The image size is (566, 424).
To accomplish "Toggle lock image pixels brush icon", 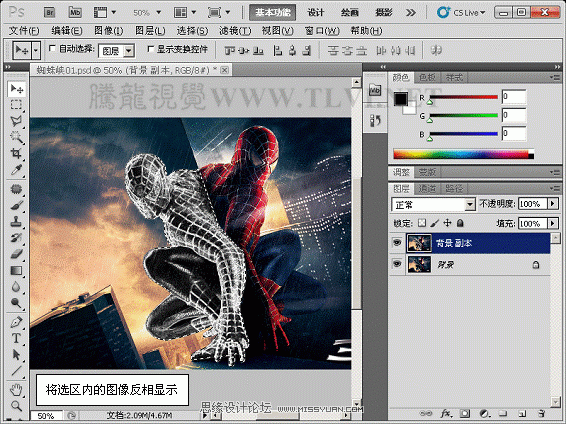I will (x=435, y=223).
